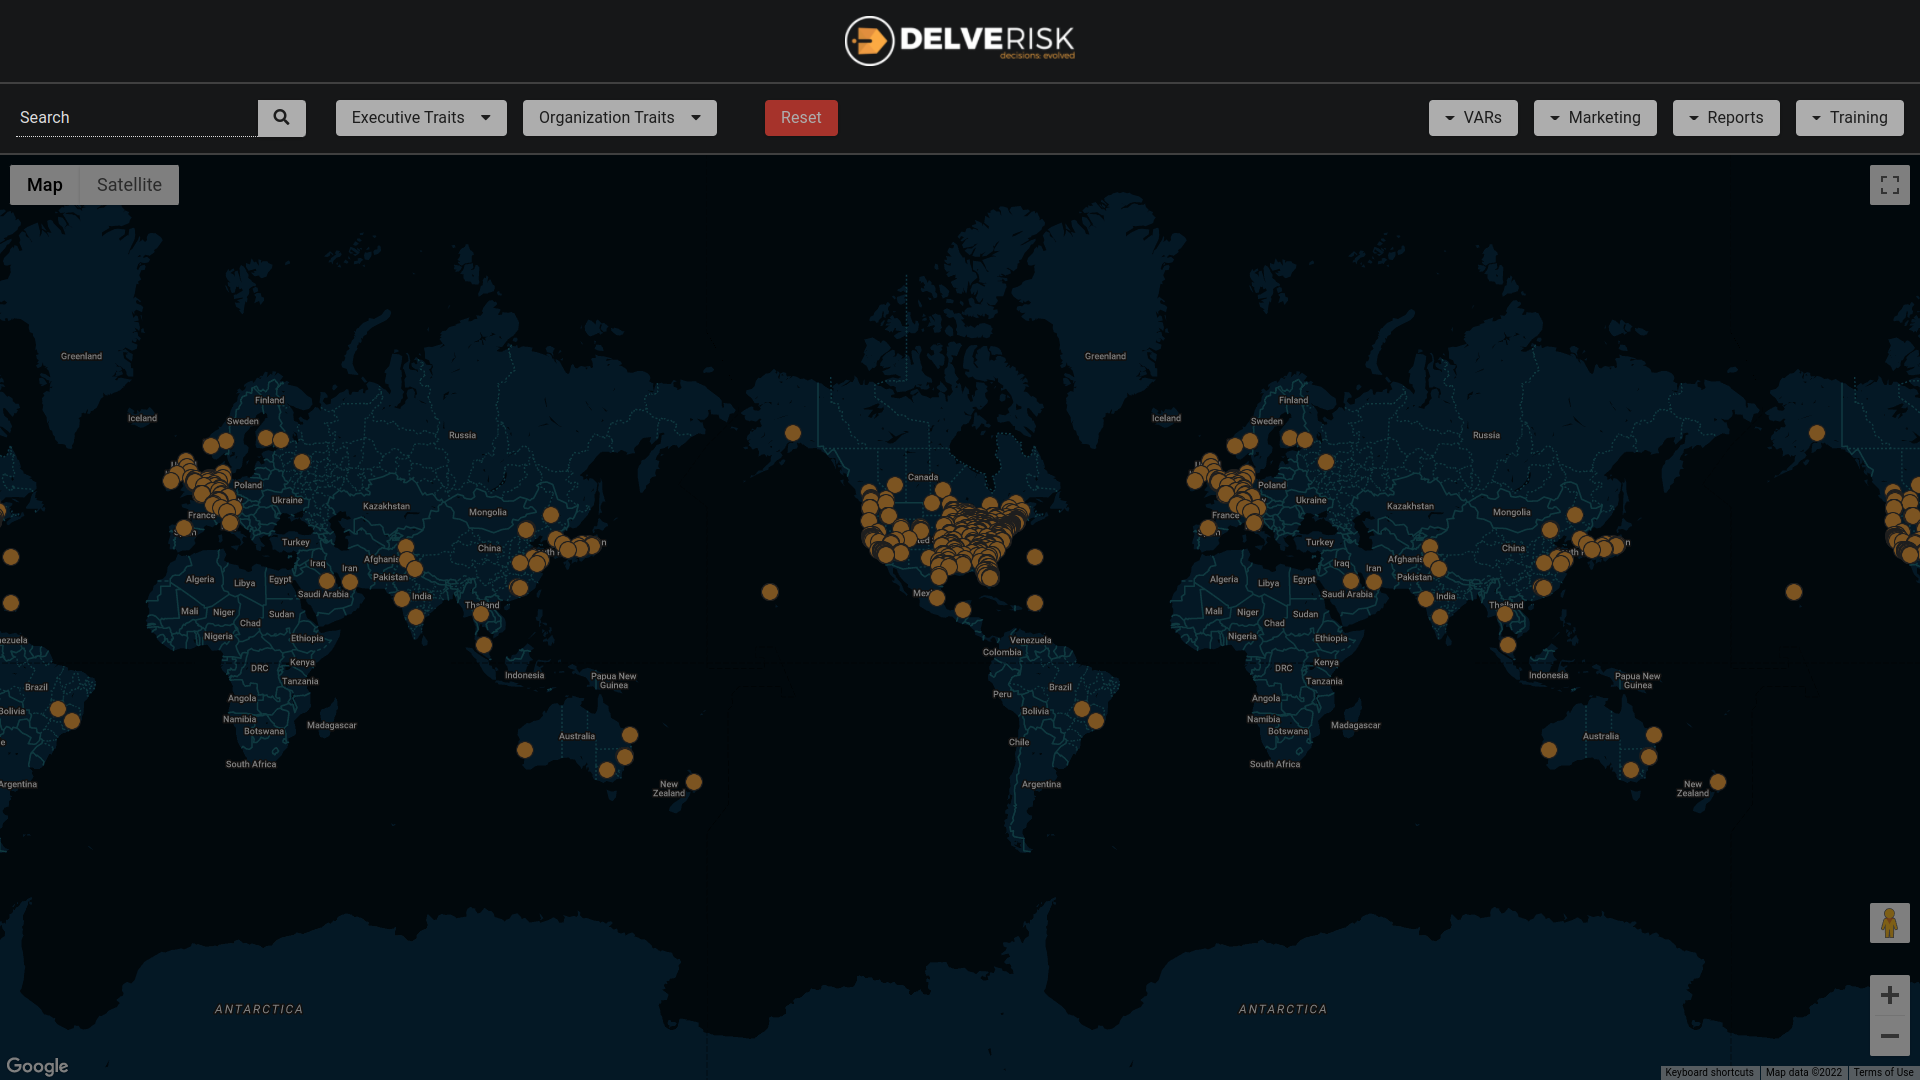The height and width of the screenshot is (1080, 1920).
Task: Open the Organization Traits dropdown
Action: click(619, 117)
